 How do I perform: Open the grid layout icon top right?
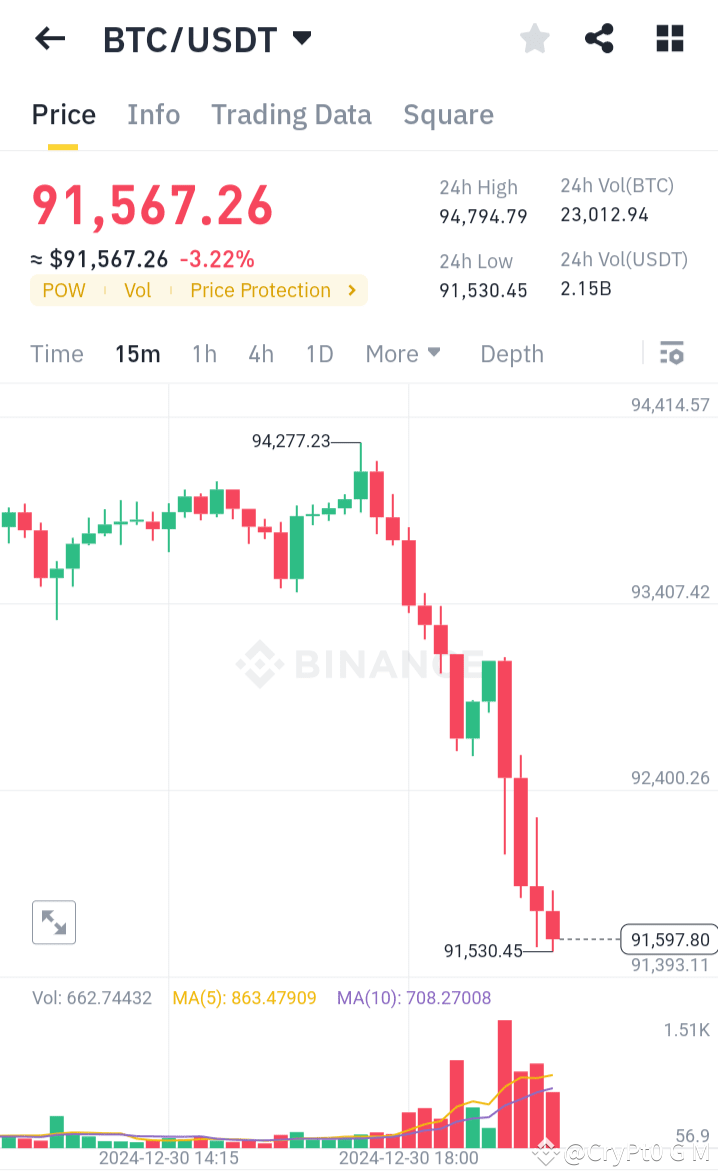(668, 38)
